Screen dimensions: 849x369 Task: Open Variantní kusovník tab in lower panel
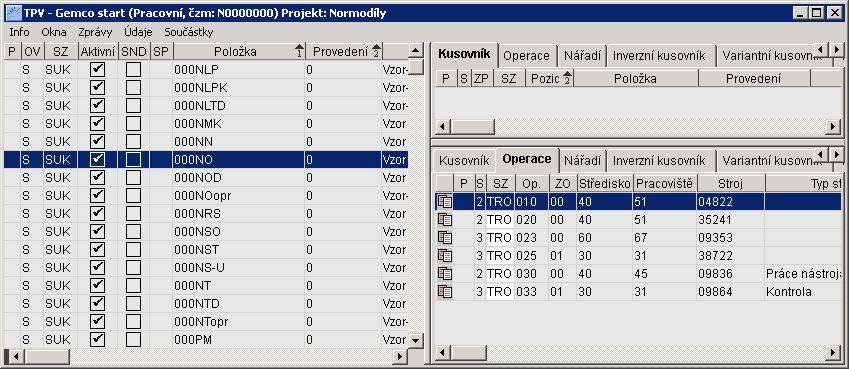click(x=766, y=161)
